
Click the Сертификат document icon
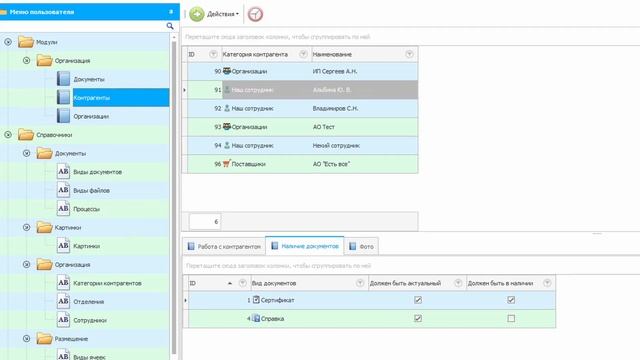click(256, 300)
